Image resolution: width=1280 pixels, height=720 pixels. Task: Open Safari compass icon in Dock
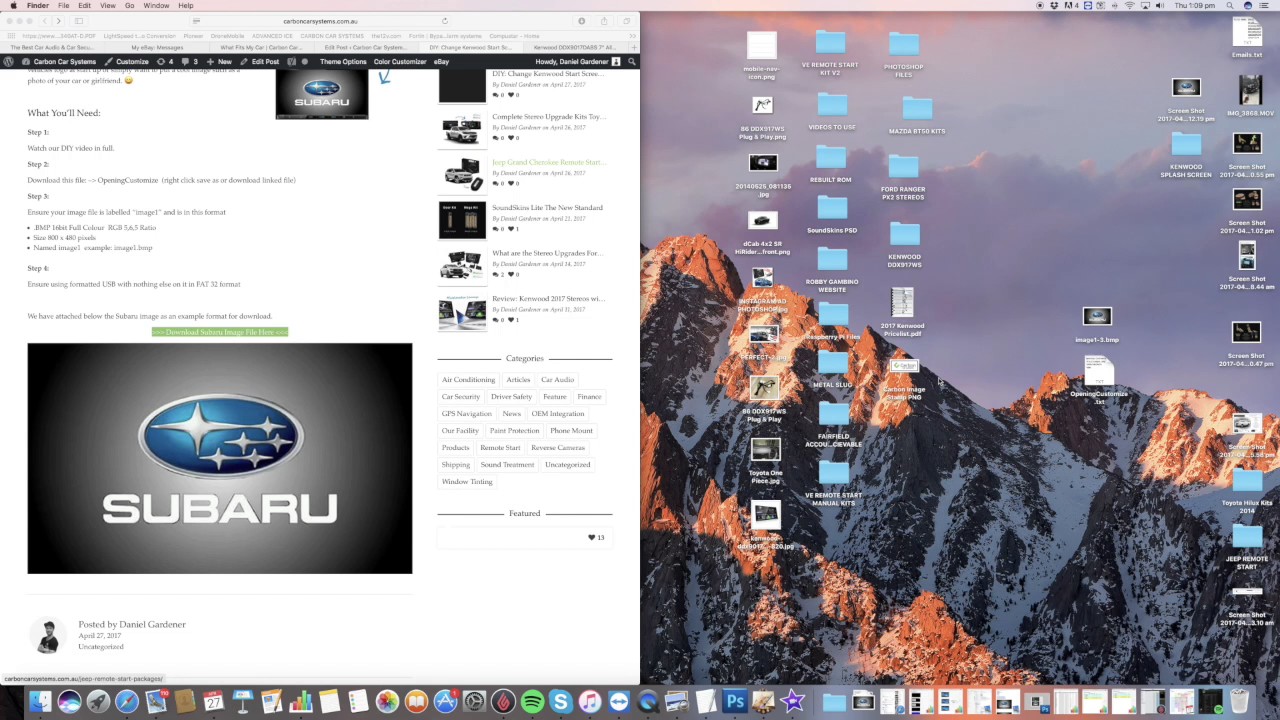click(127, 702)
